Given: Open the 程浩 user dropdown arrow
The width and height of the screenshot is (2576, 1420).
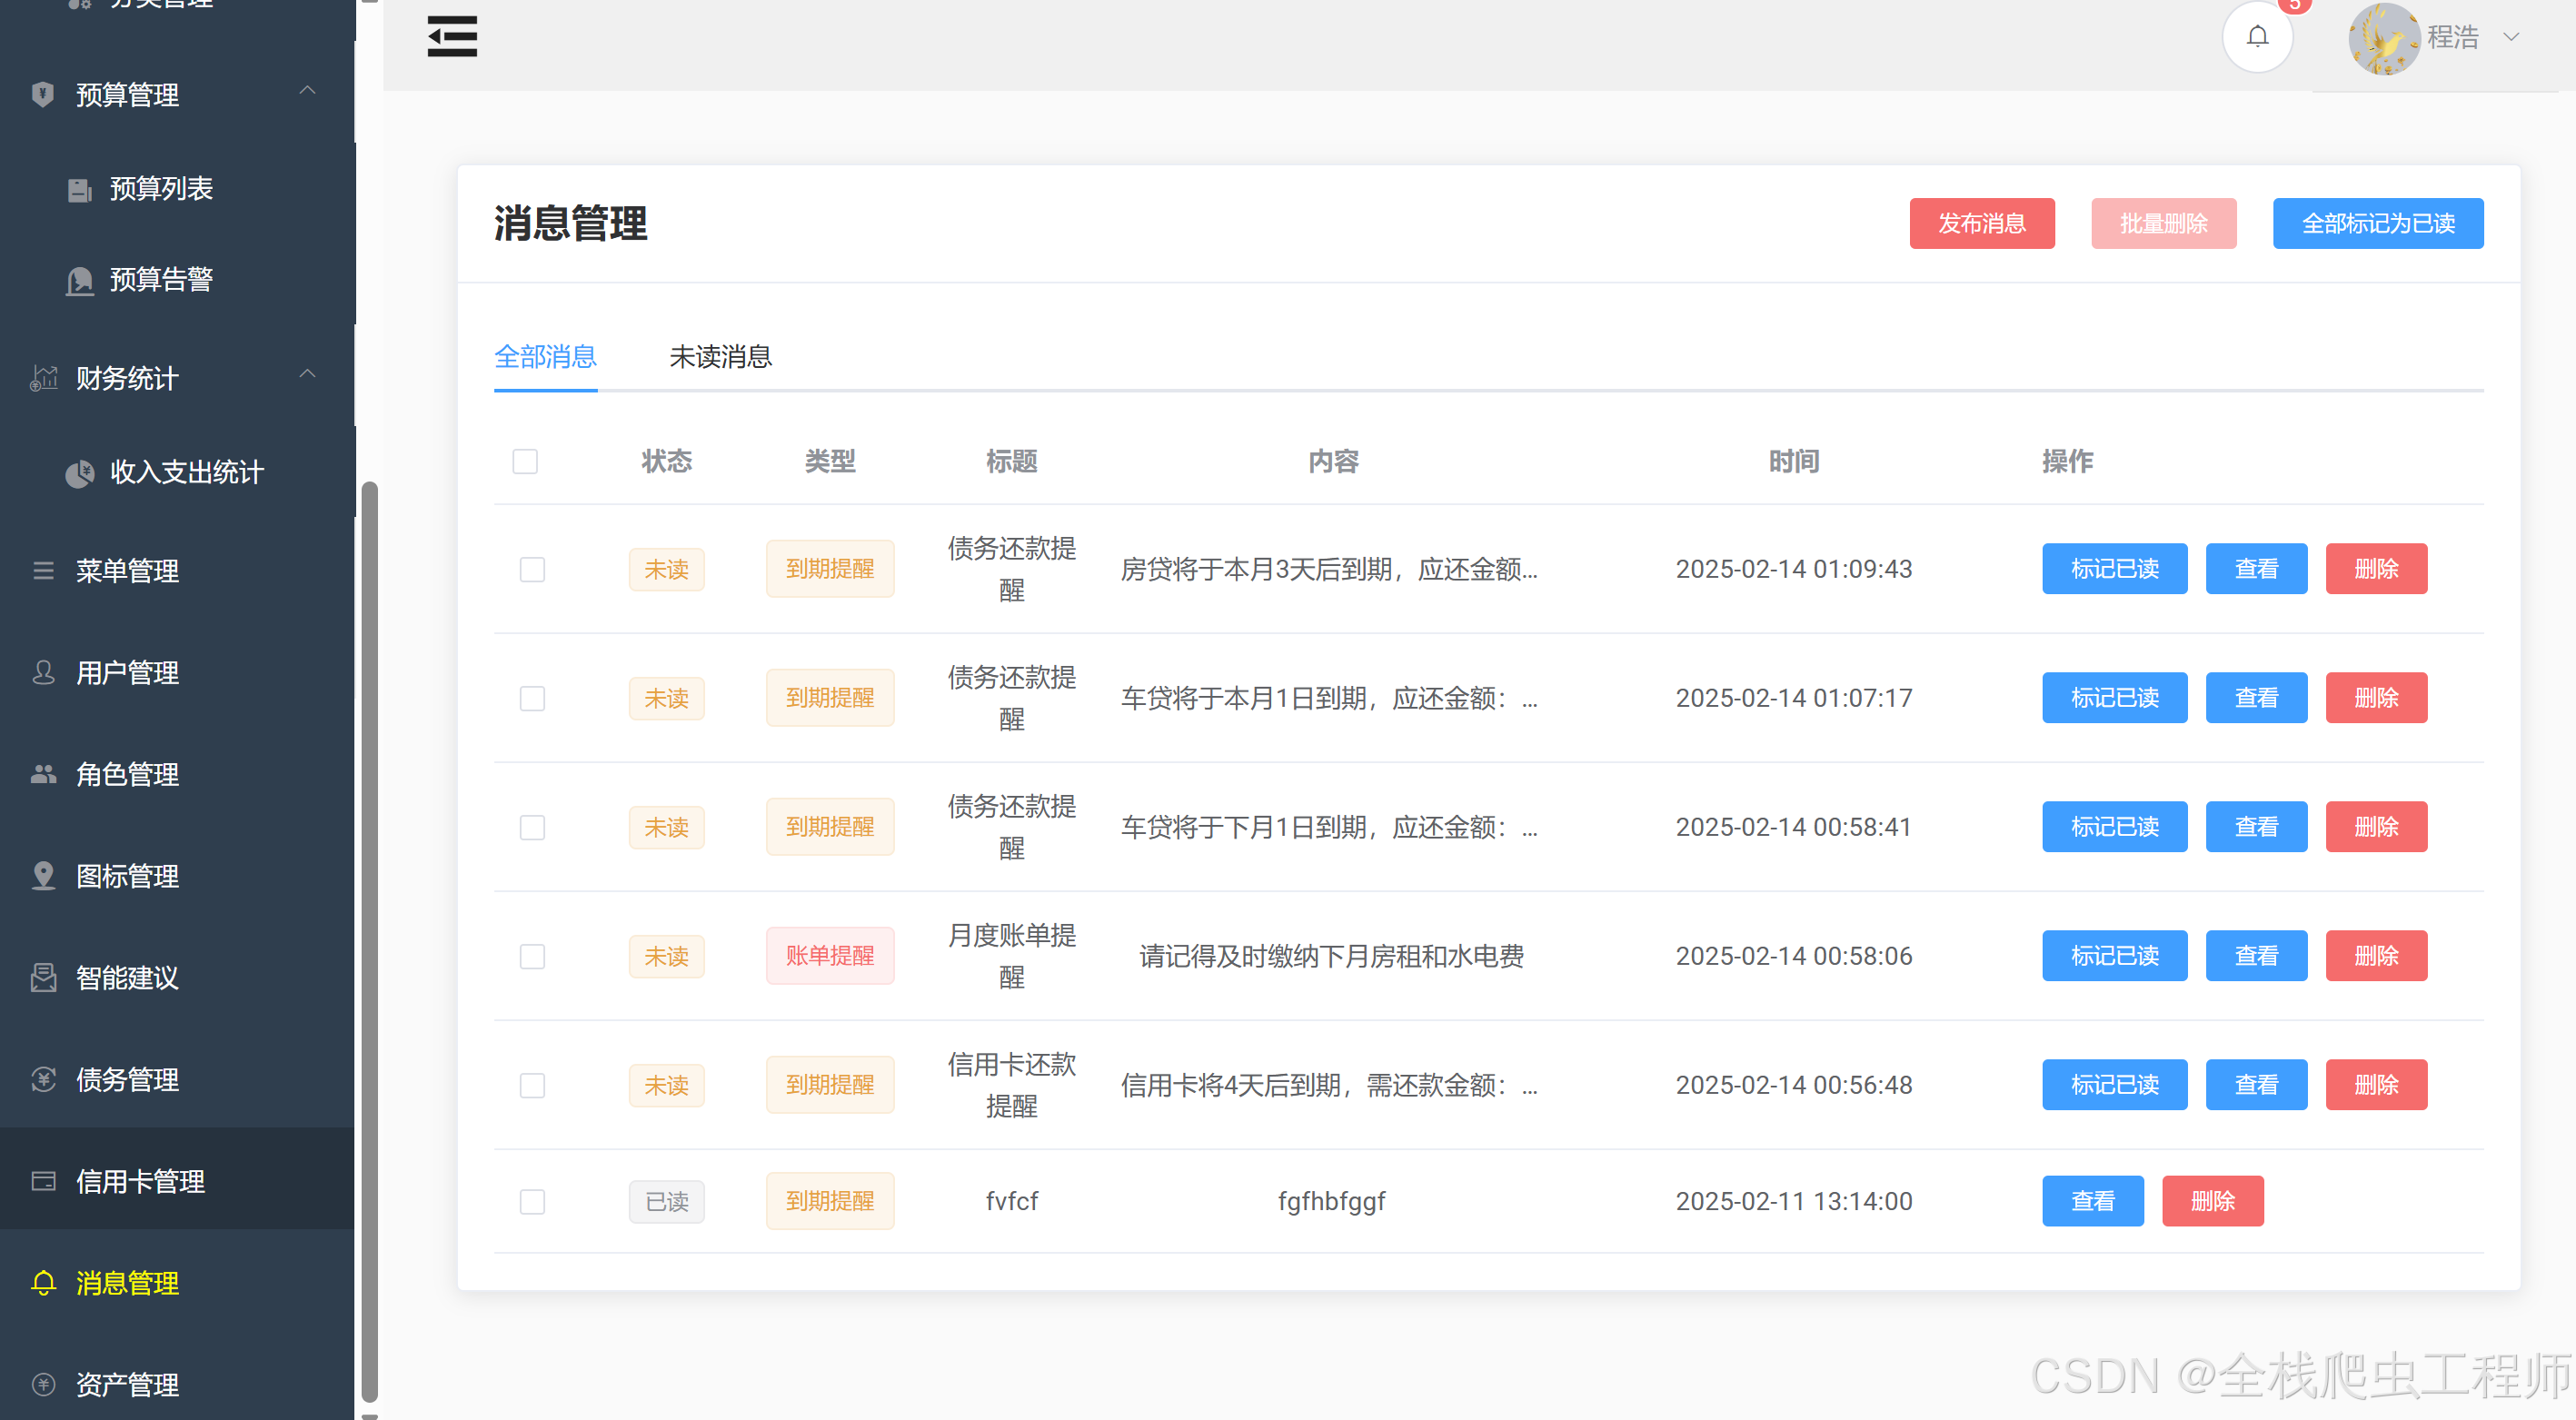Looking at the screenshot, I should (x=2511, y=38).
